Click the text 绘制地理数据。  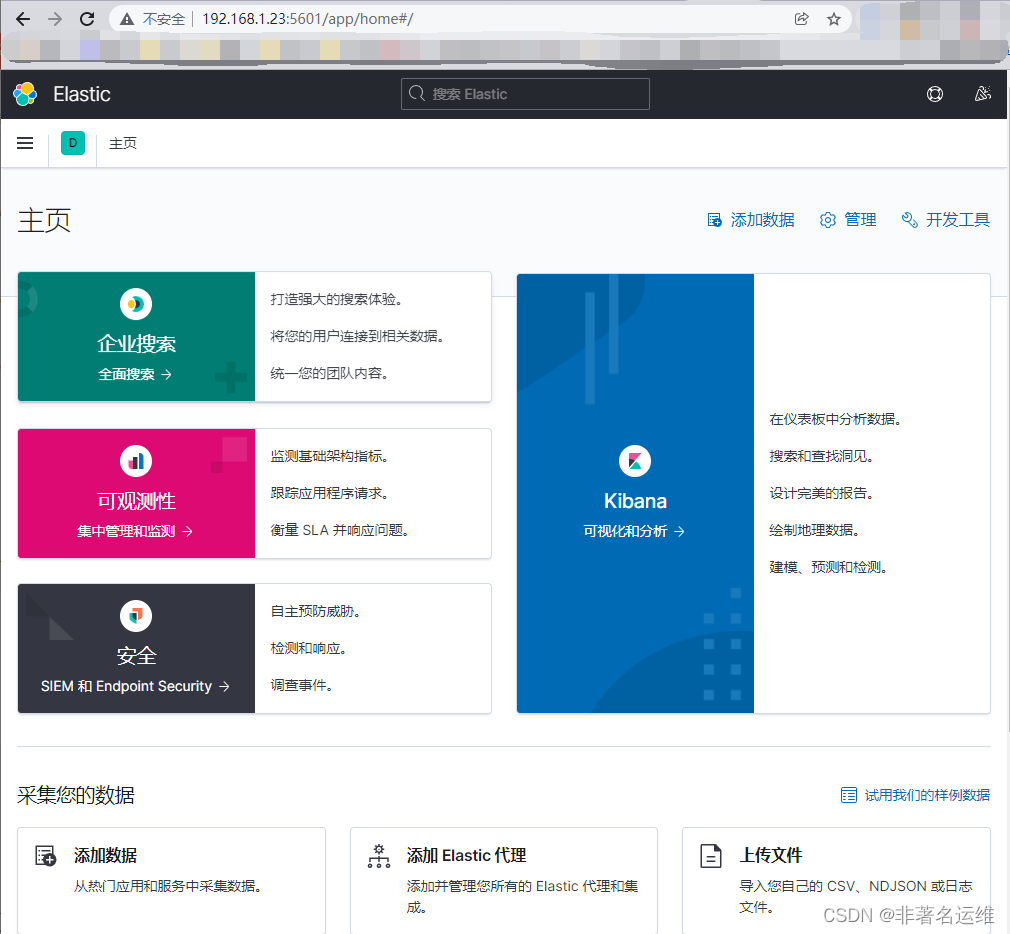[x=815, y=530]
